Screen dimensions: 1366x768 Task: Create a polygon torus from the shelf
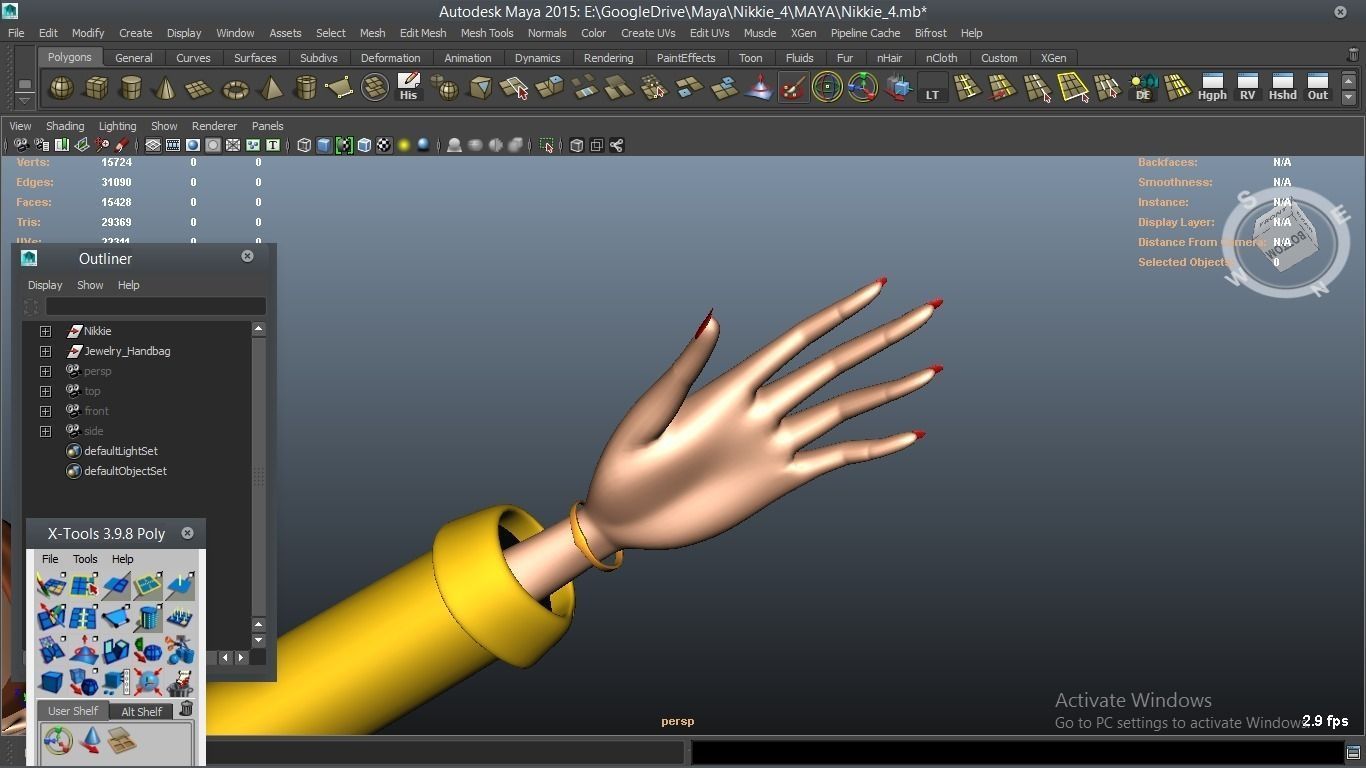pyautogui.click(x=235, y=88)
